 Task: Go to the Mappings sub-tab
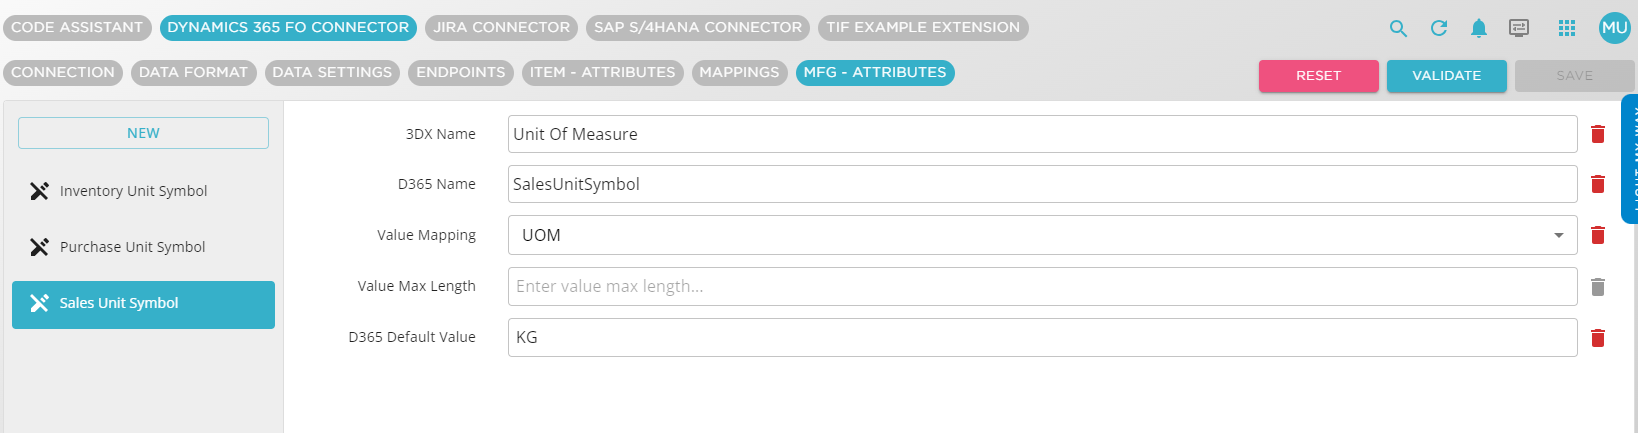pyautogui.click(x=739, y=73)
